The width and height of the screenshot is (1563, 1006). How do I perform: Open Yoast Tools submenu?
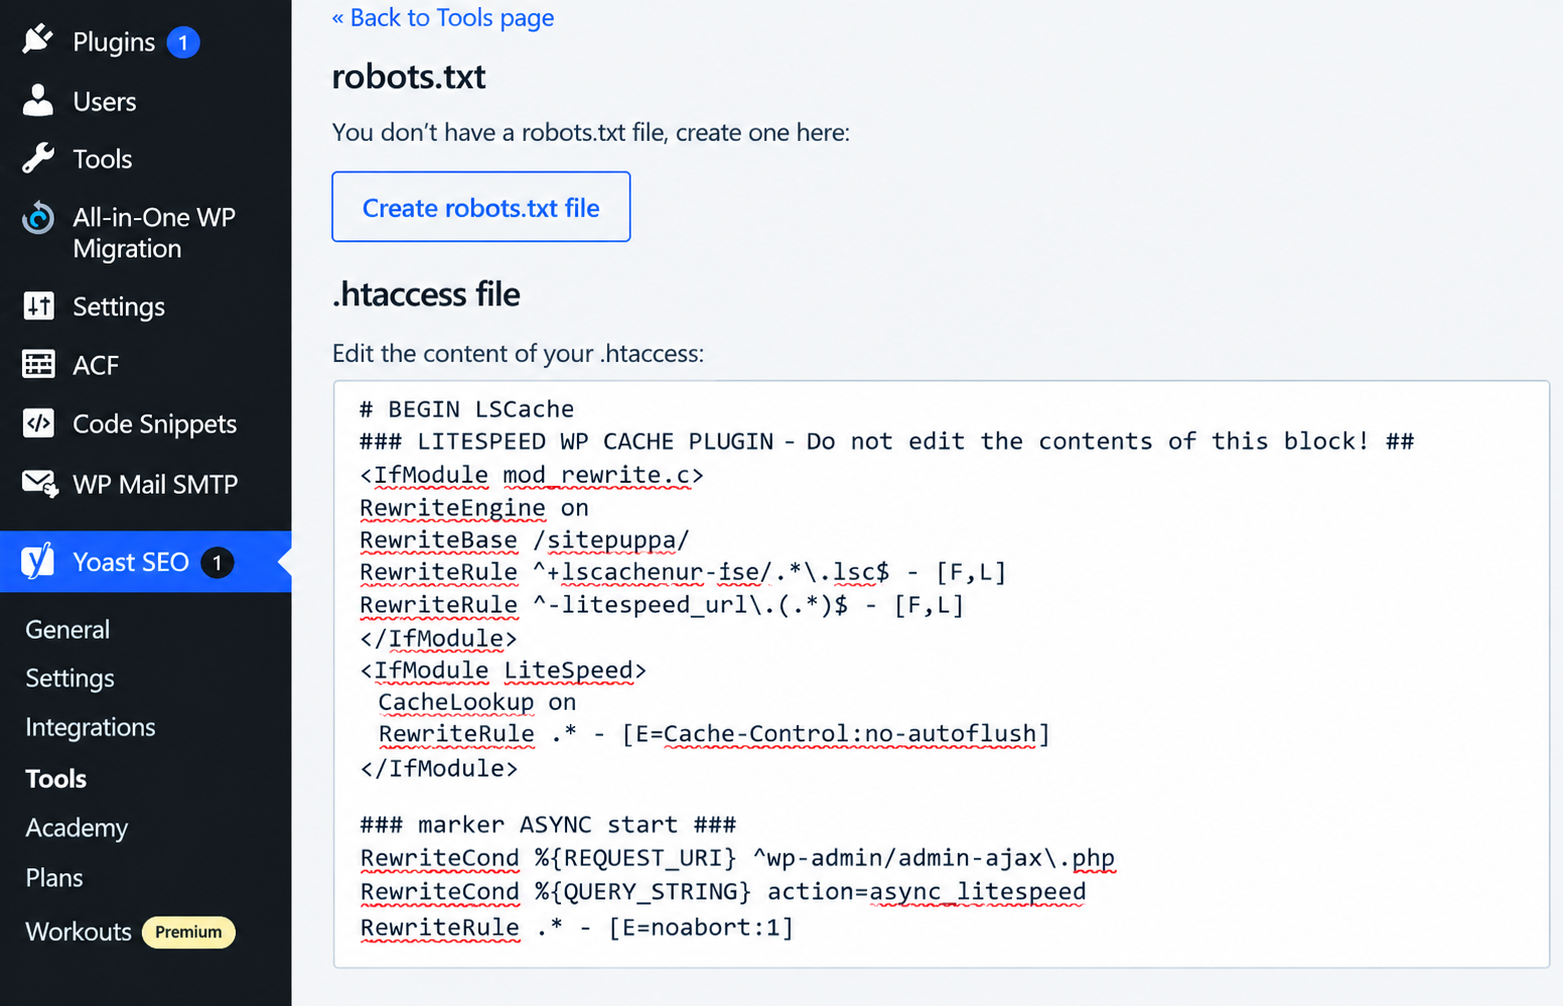(56, 778)
